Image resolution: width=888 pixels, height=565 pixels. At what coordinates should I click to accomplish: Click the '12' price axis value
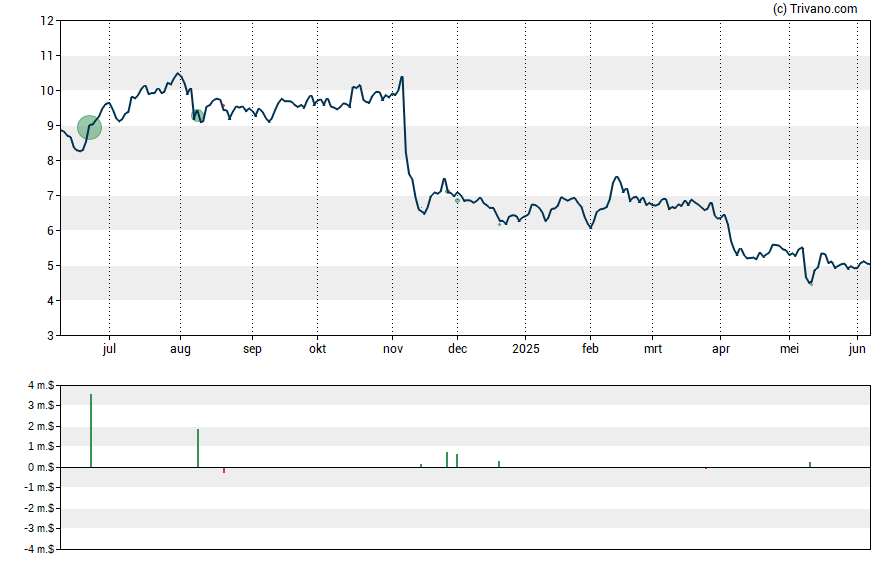[x=47, y=21]
